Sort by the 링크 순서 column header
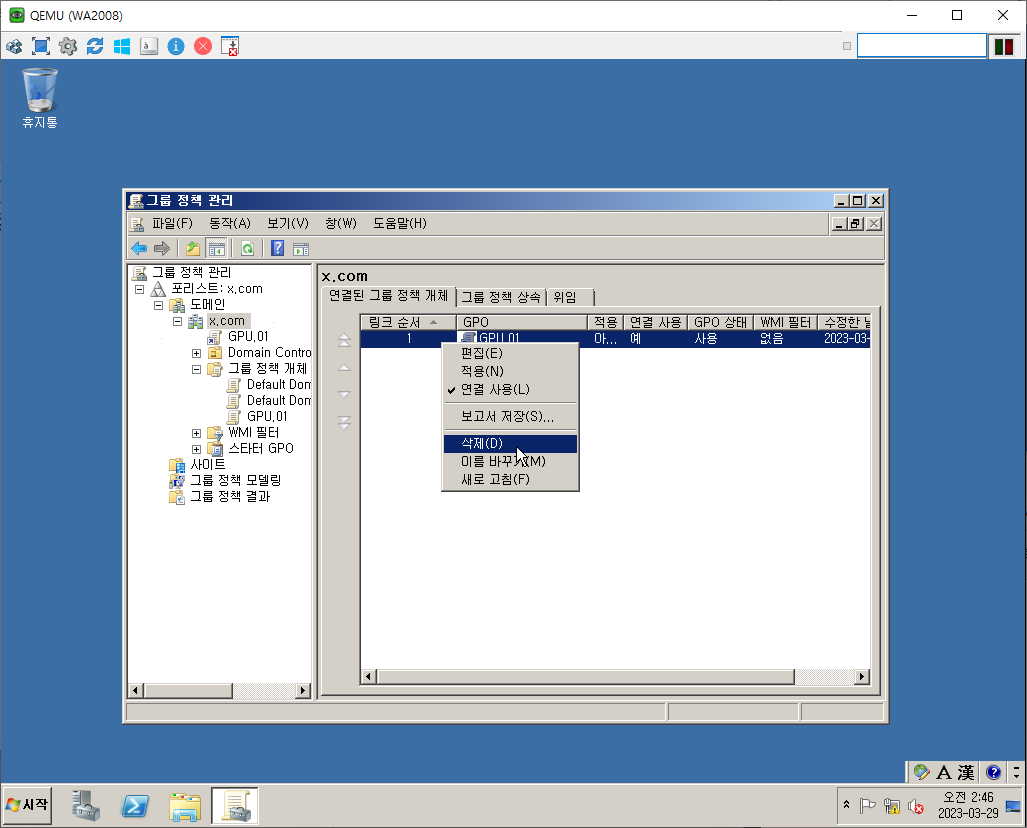Viewport: 1027px width, 828px height. [x=408, y=322]
